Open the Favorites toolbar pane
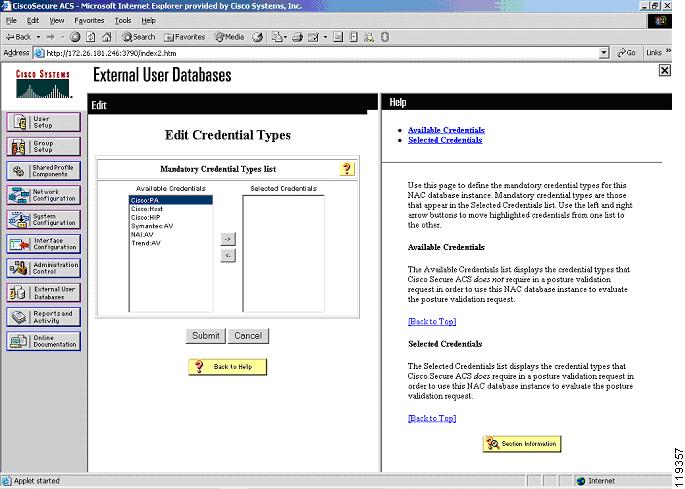 click(x=184, y=37)
